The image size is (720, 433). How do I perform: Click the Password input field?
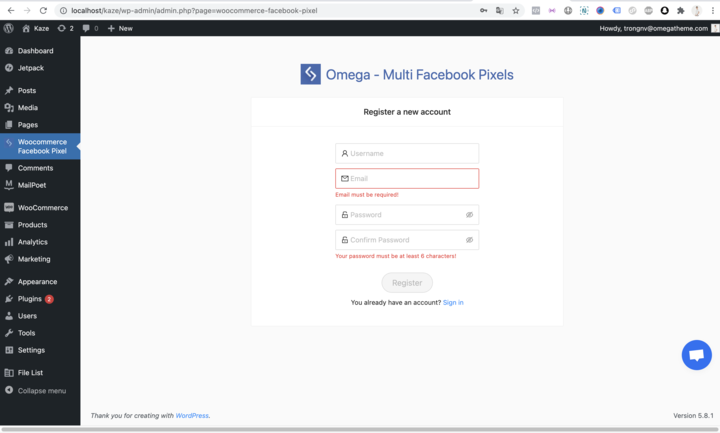407,214
